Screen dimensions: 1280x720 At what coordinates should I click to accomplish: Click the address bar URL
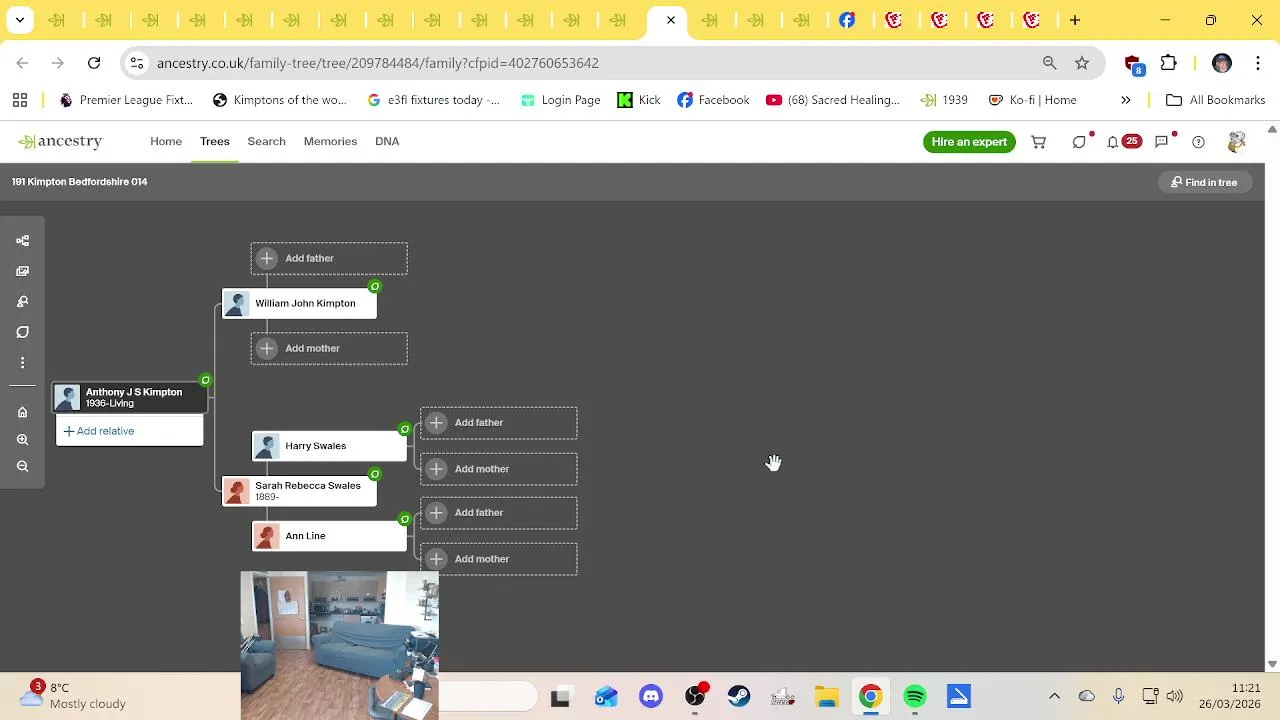pyautogui.click(x=378, y=63)
